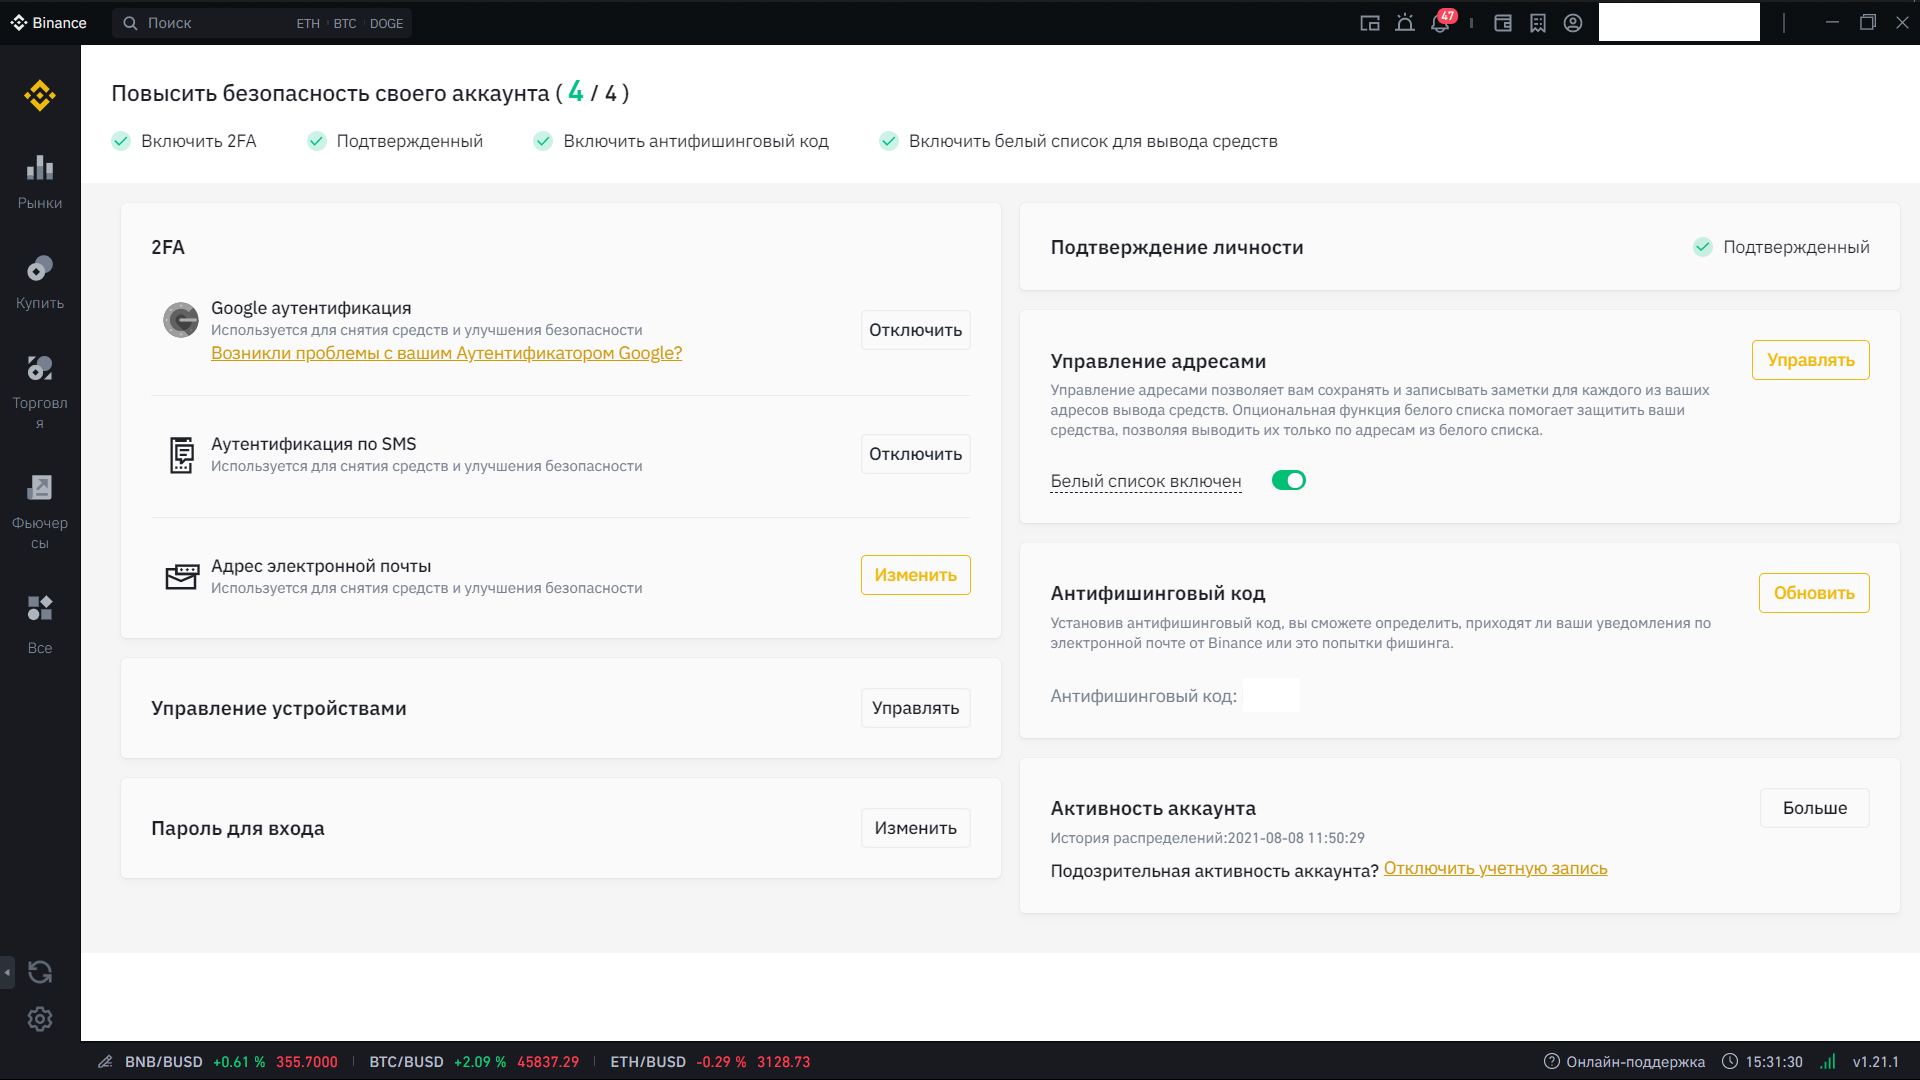Open the orders receipt icon
Image resolution: width=1920 pixels, height=1080 pixels.
click(x=1538, y=23)
